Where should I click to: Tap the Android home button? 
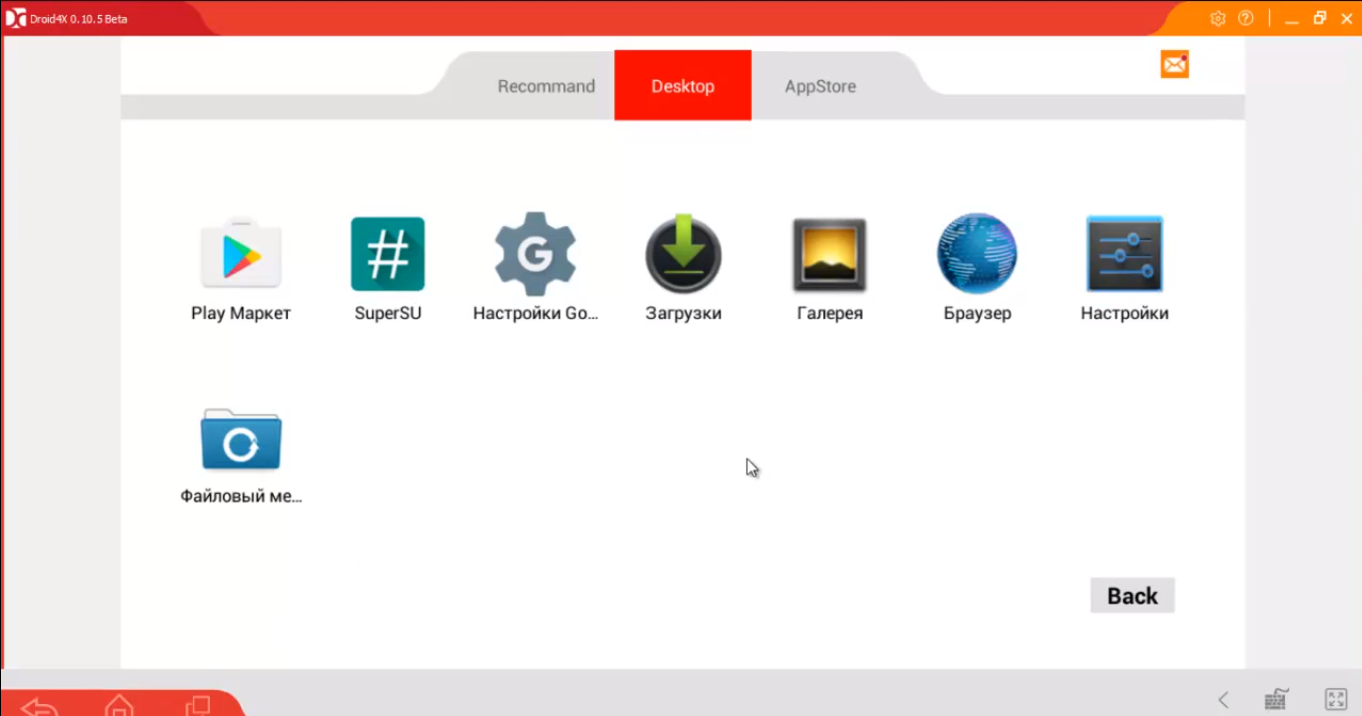tap(119, 705)
